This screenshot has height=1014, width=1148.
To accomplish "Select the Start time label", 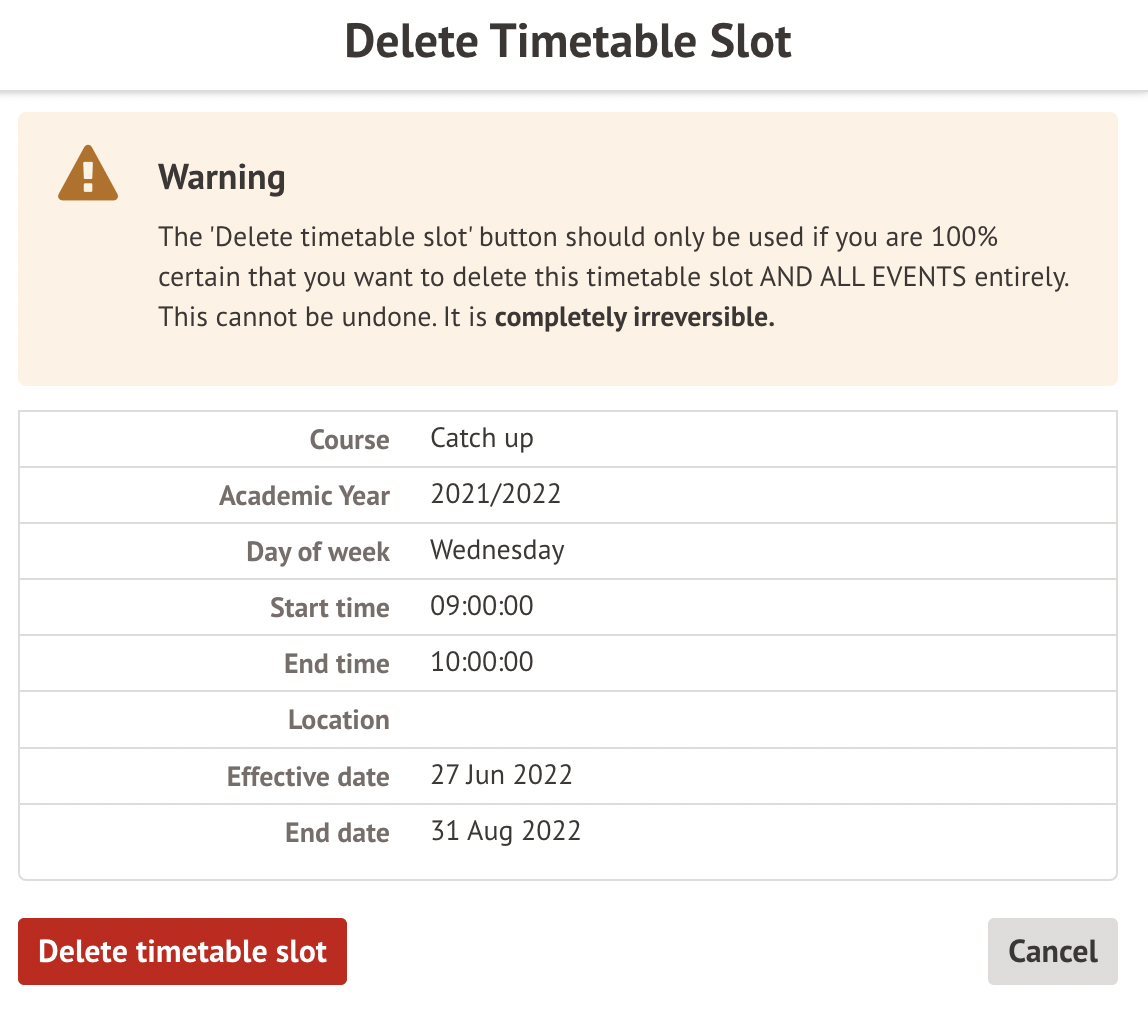I will click(x=329, y=608).
